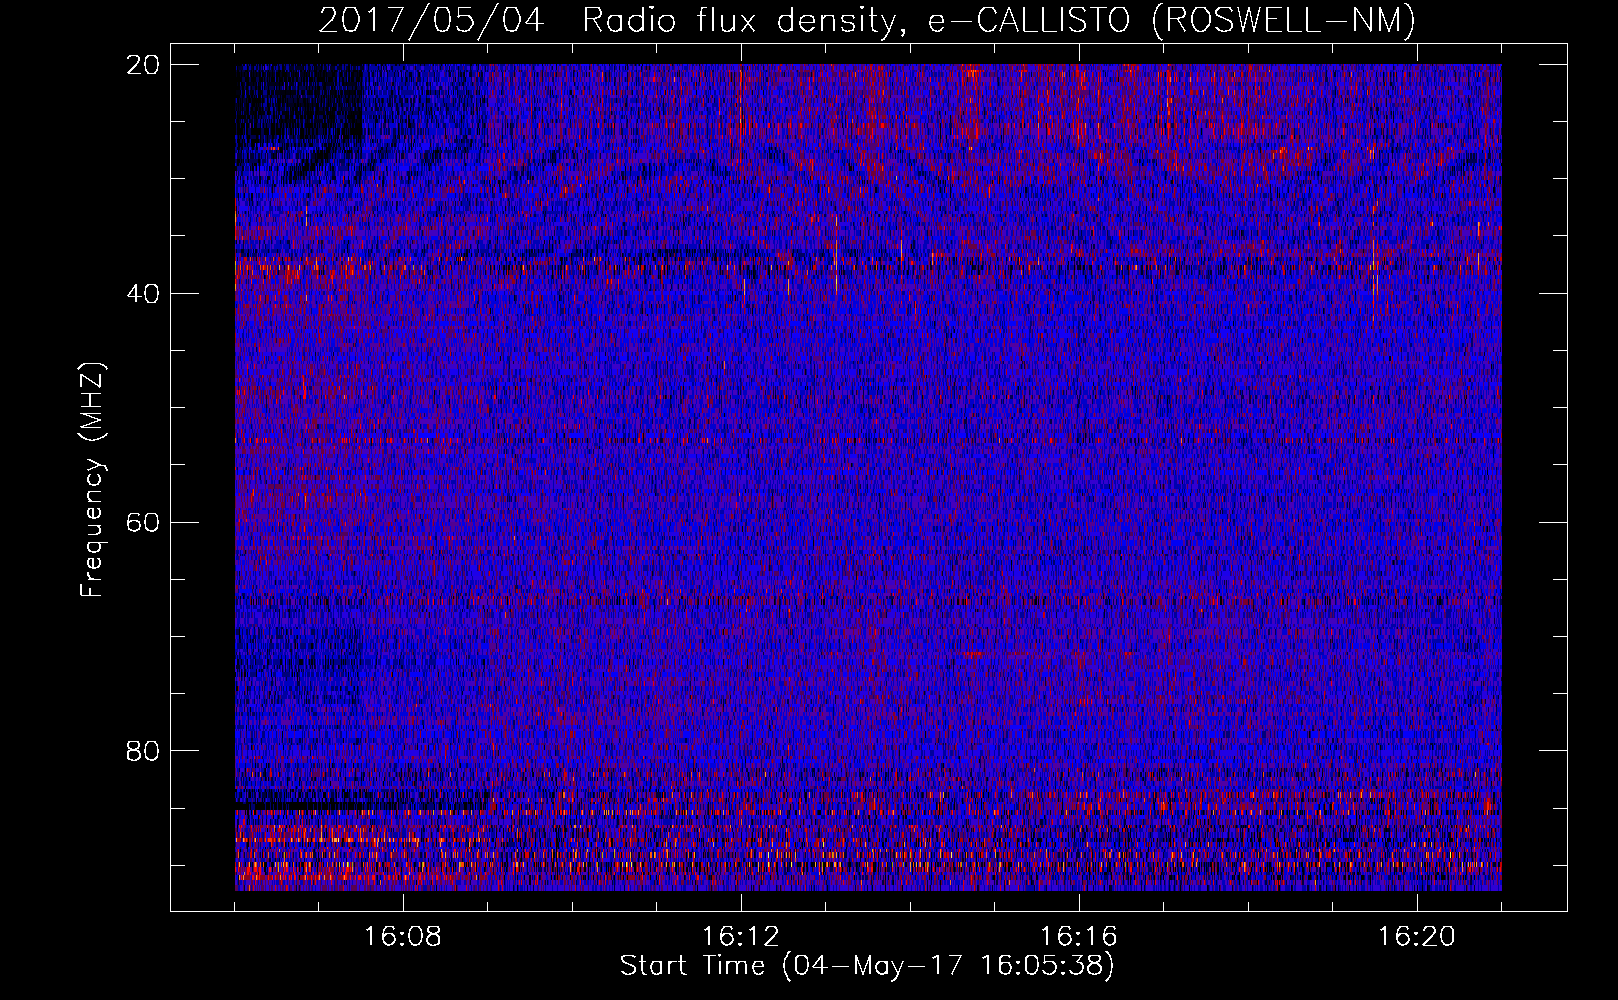Click the date "2017/05/04" in the title
The width and height of the screenshot is (1618, 1000).
coord(431,20)
